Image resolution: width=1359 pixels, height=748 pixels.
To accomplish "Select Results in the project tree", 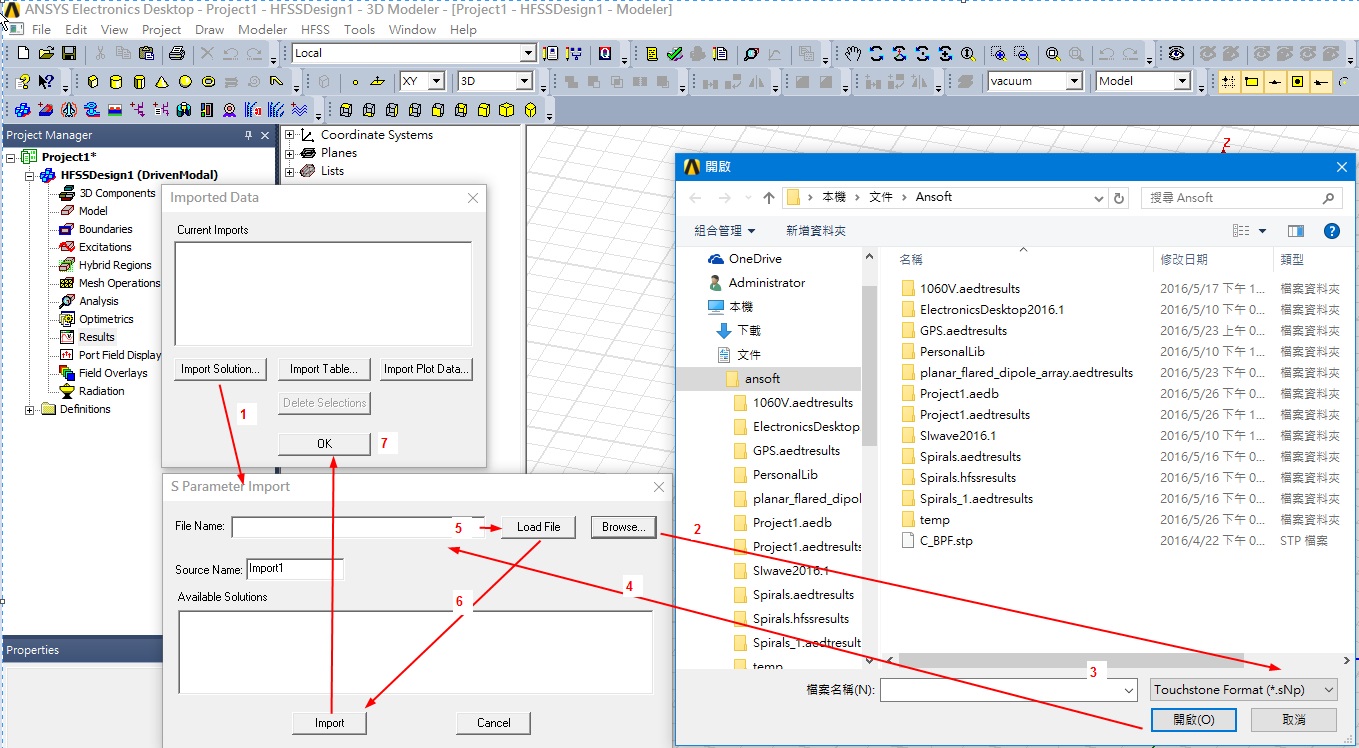I will pyautogui.click(x=97, y=337).
